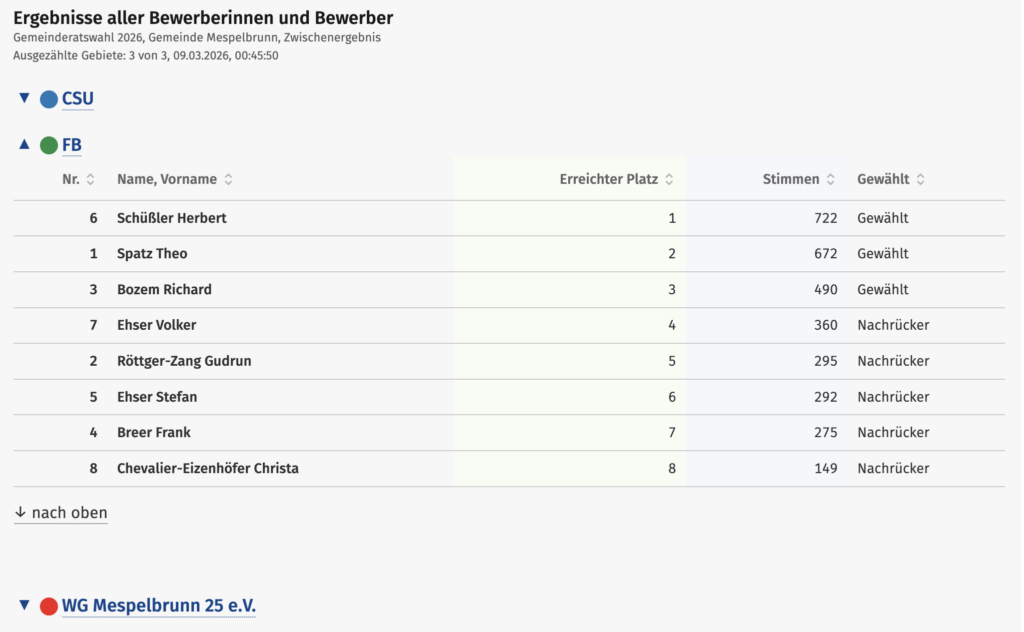Select the Chevalier-Eizenhöfer Christa row
The image size is (1024, 632).
pos(208,468)
